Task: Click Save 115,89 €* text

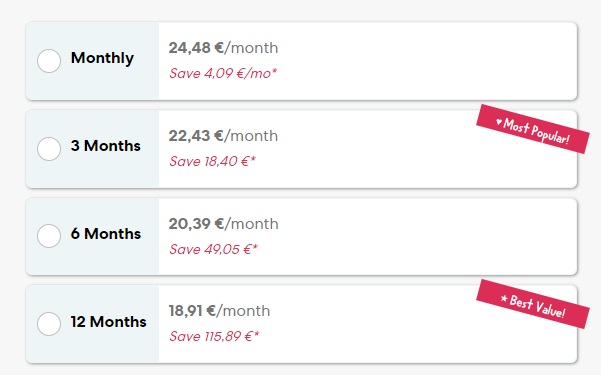Action: 214,336
